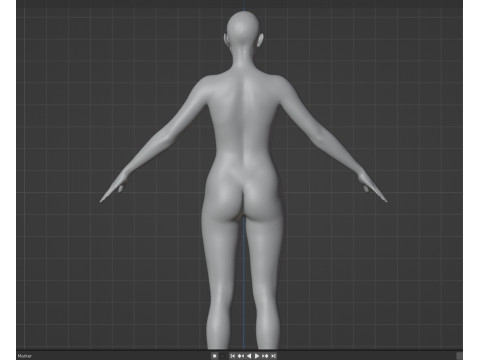
Task: Jump to the previous keyframe
Action: (x=241, y=356)
